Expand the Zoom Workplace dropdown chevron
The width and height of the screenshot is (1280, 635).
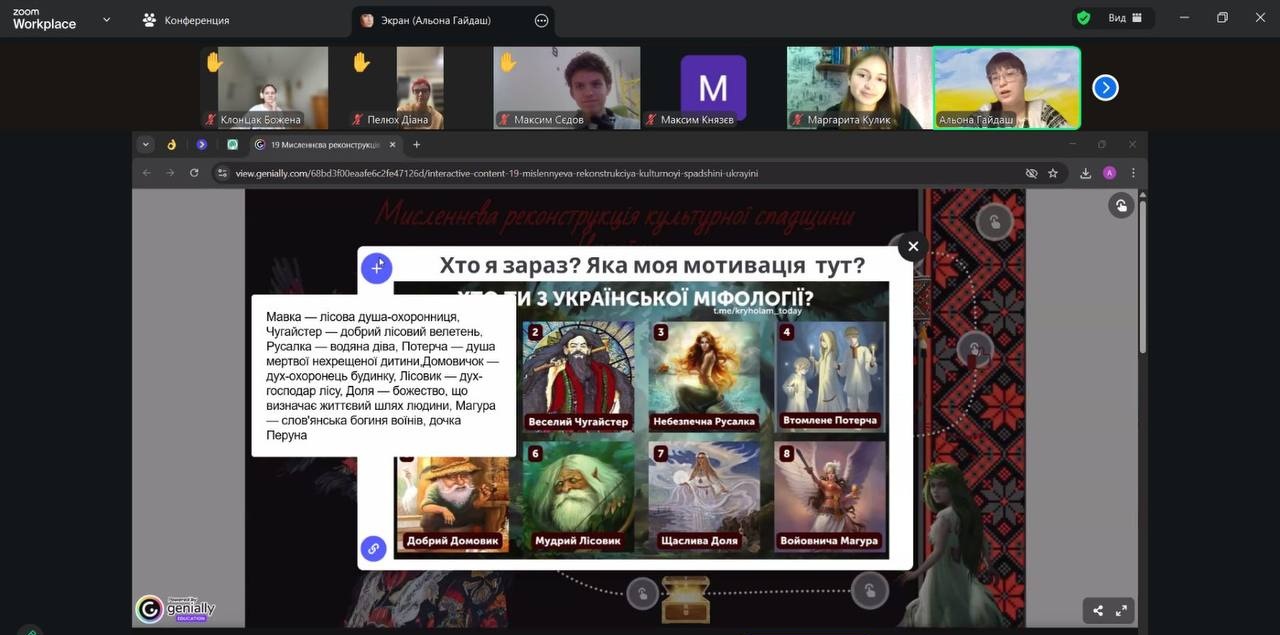coord(106,19)
